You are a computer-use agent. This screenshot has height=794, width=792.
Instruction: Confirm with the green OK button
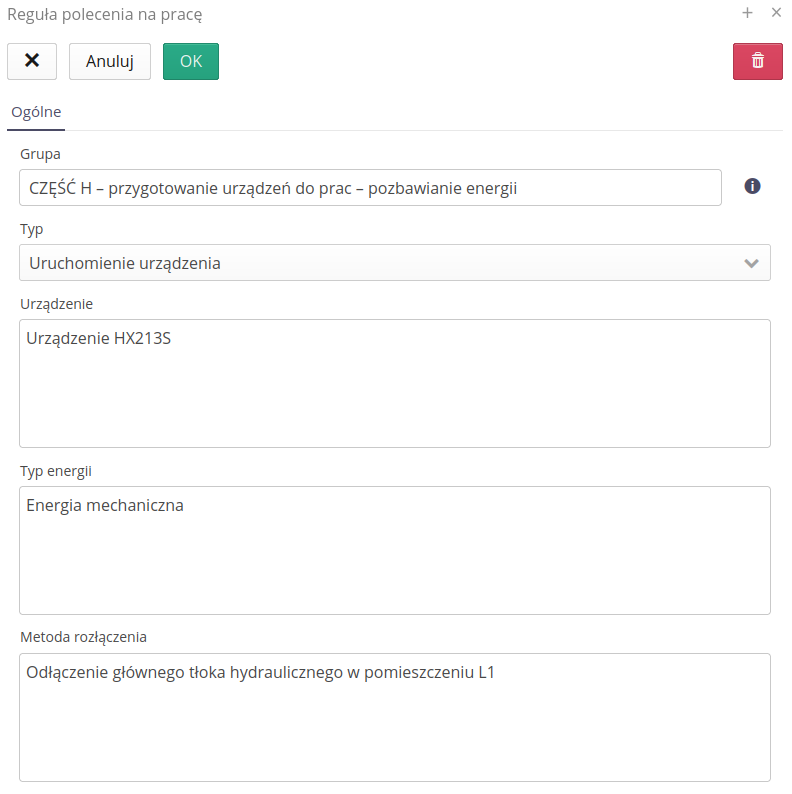click(x=190, y=61)
